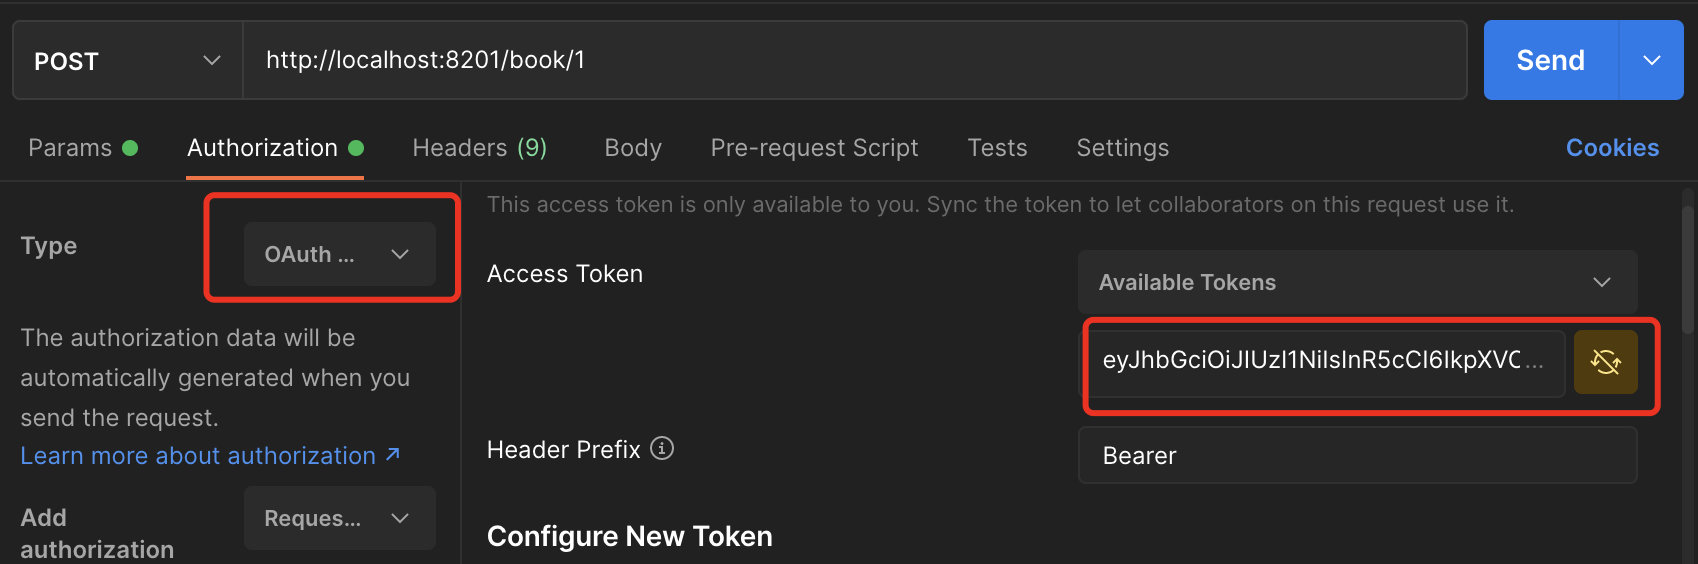Click the Send dropdown arrow
Viewport: 1698px width, 564px height.
[1651, 60]
